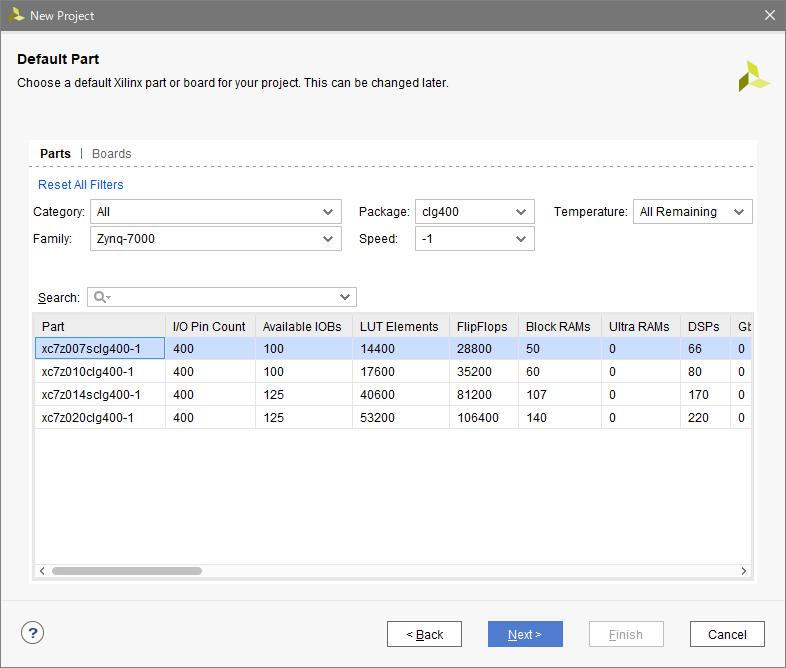The height and width of the screenshot is (668, 786).
Task: Click scrollbar right arrow
Action: coord(743,571)
